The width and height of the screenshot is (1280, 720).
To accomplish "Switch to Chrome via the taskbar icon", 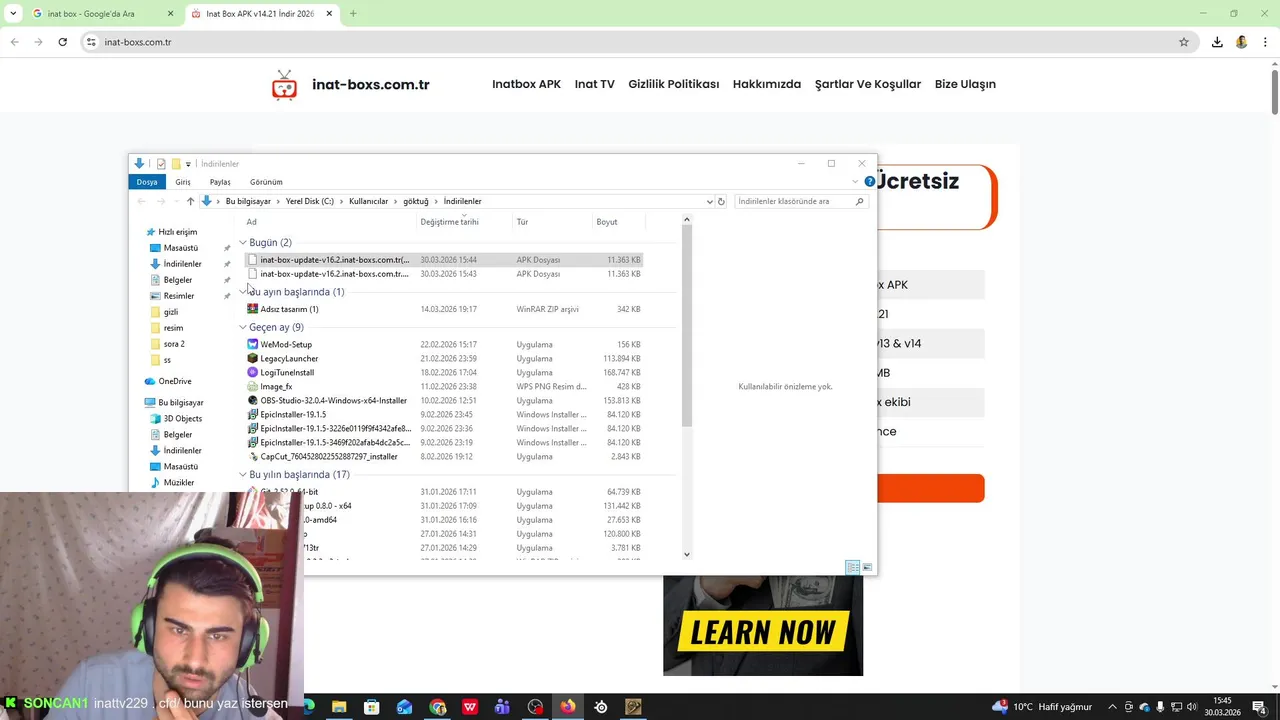I will click(x=437, y=707).
